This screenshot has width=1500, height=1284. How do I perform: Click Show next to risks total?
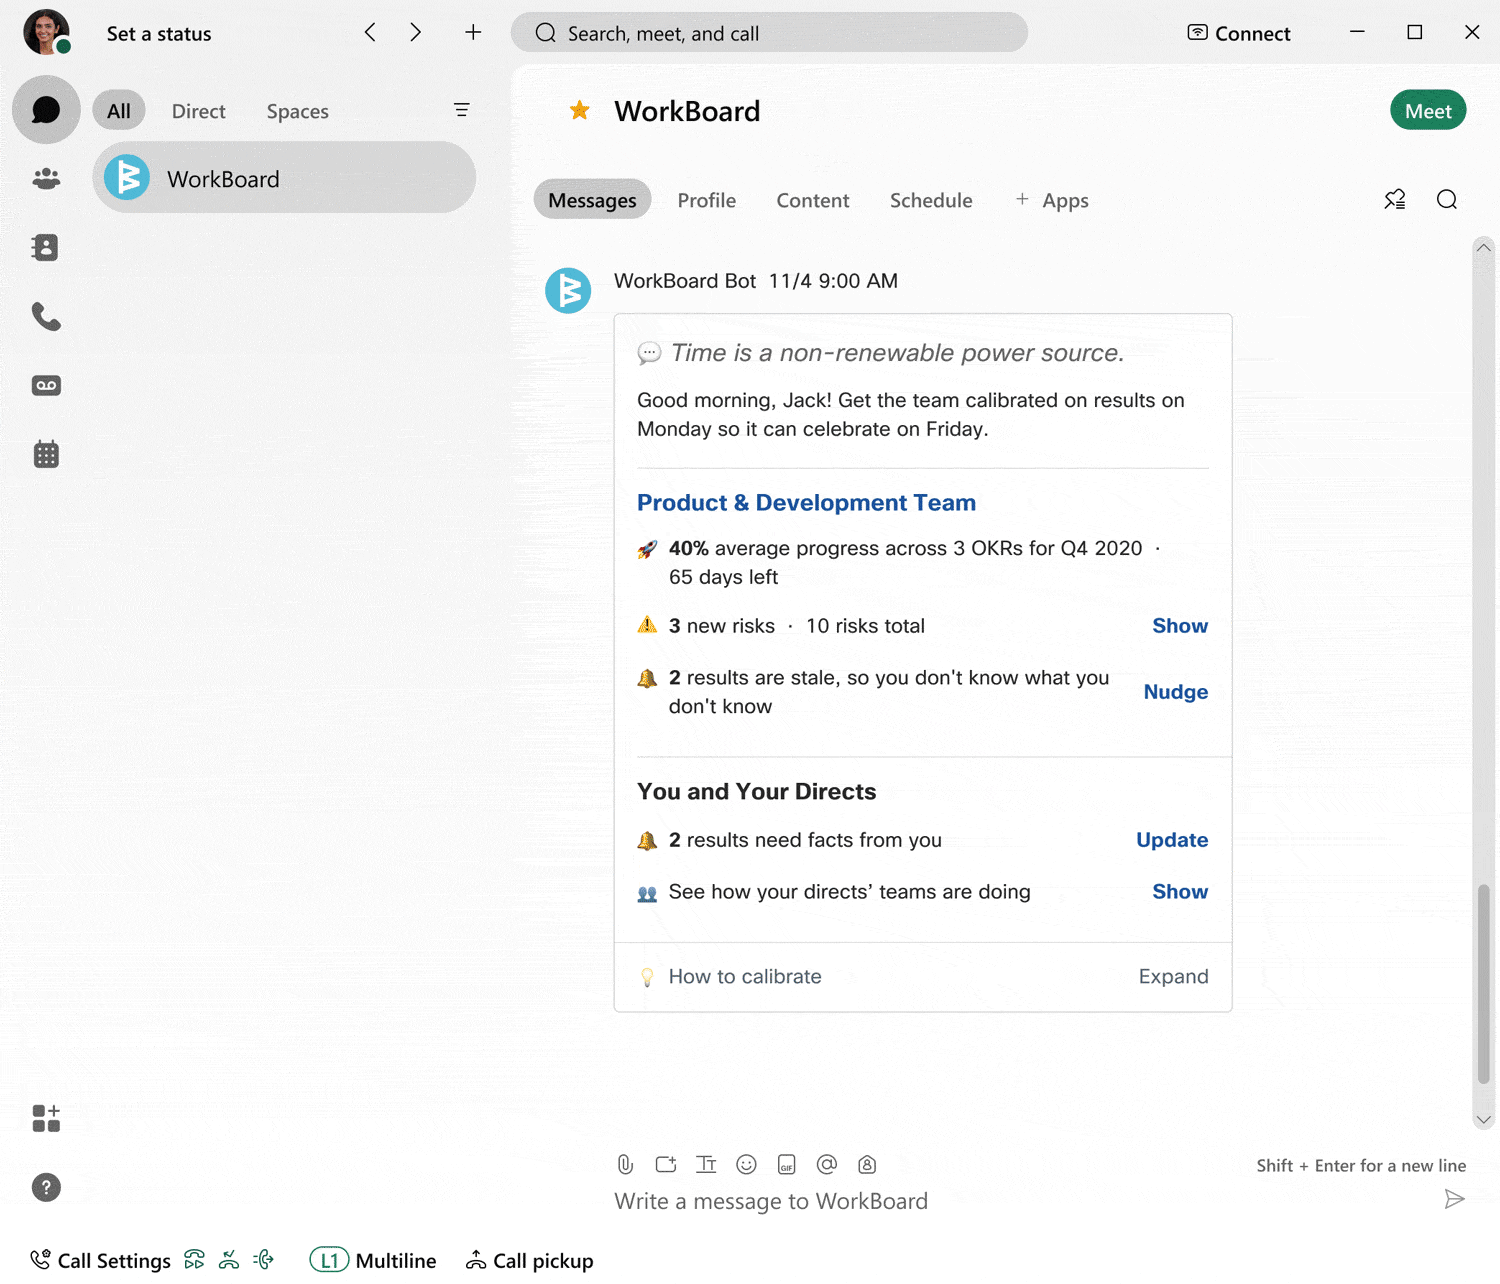pos(1180,626)
